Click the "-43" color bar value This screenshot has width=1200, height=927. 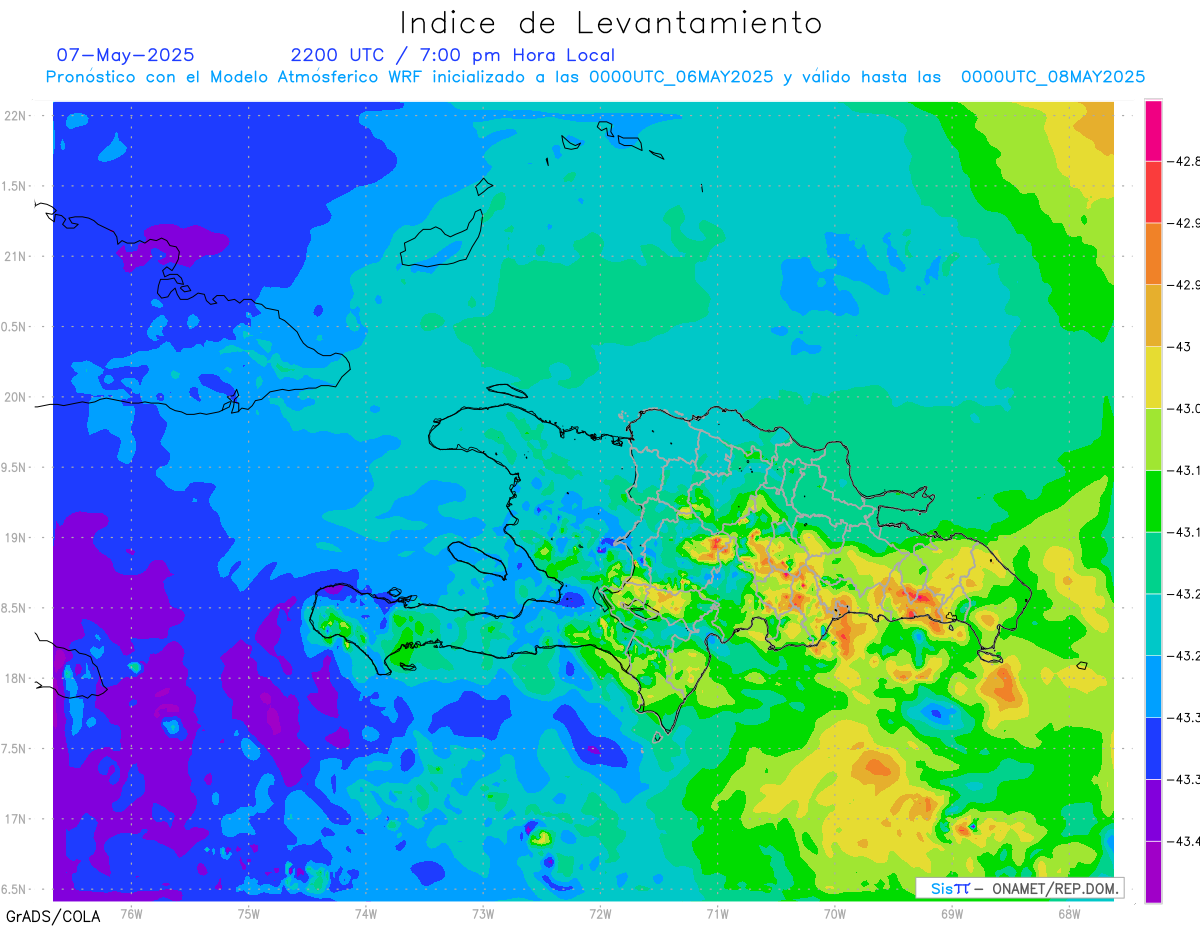[1181, 347]
